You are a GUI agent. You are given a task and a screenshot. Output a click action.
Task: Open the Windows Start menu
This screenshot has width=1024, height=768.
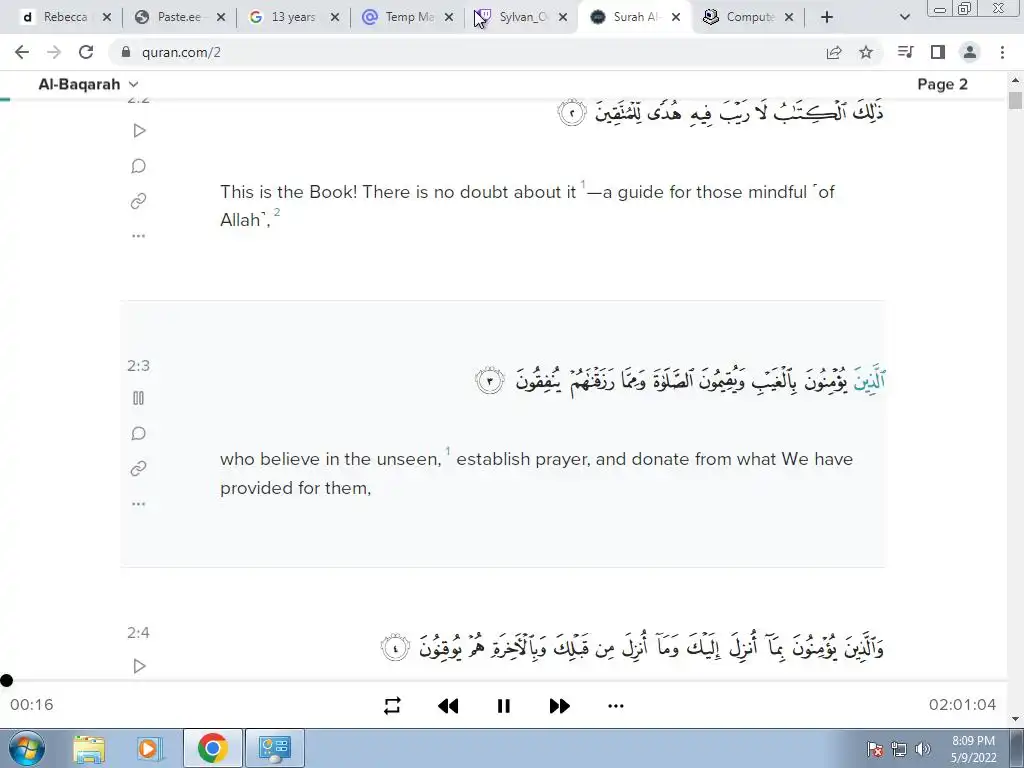[x=27, y=748]
